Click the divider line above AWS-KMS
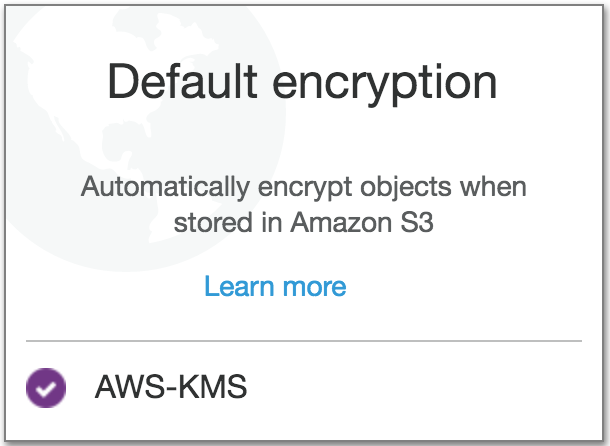The image size is (610, 446). coord(303,341)
